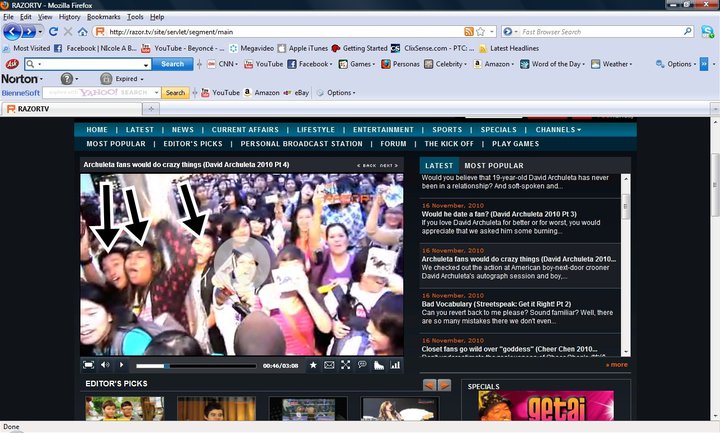Image resolution: width=720 pixels, height=433 pixels.
Task: Click the search magnifier in Fast Browser Search
Action: (687, 31)
